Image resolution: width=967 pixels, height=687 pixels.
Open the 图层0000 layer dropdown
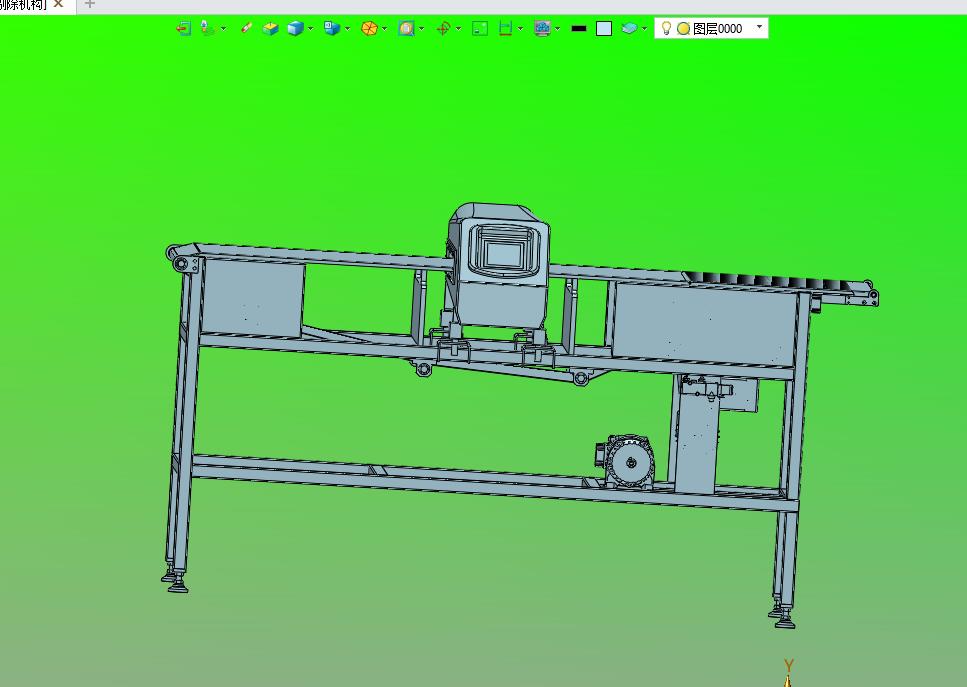click(x=759, y=27)
